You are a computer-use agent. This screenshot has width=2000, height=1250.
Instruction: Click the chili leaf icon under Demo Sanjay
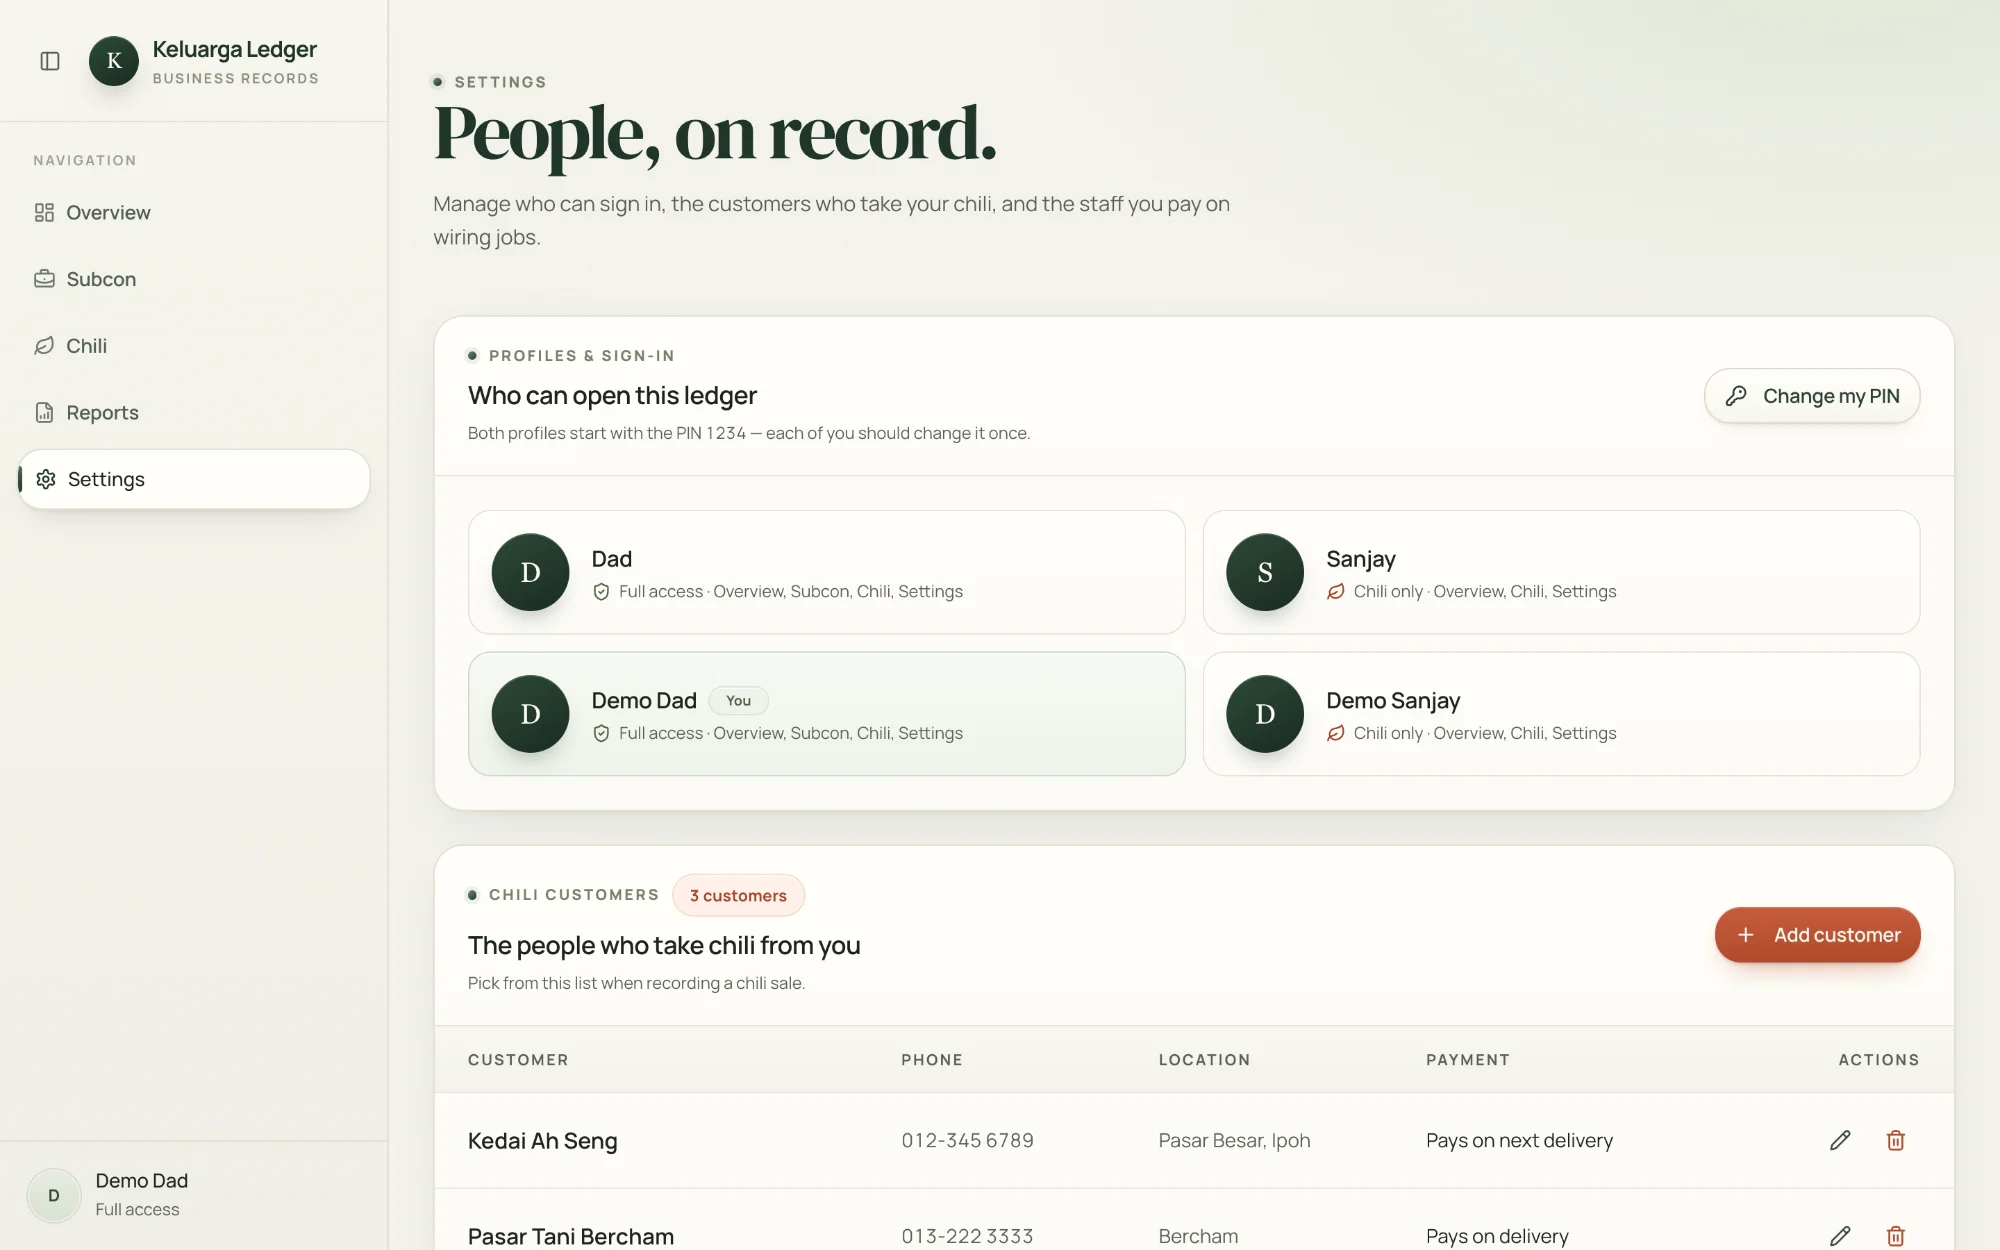pyautogui.click(x=1336, y=734)
